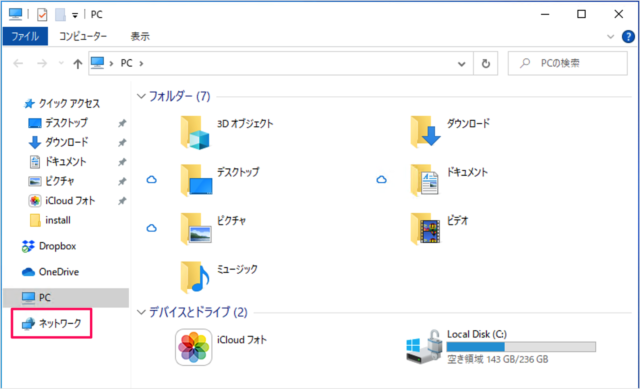This screenshot has height=389, width=640.
Task: Open the quick access toolbar customize arrow
Action: 75,16
